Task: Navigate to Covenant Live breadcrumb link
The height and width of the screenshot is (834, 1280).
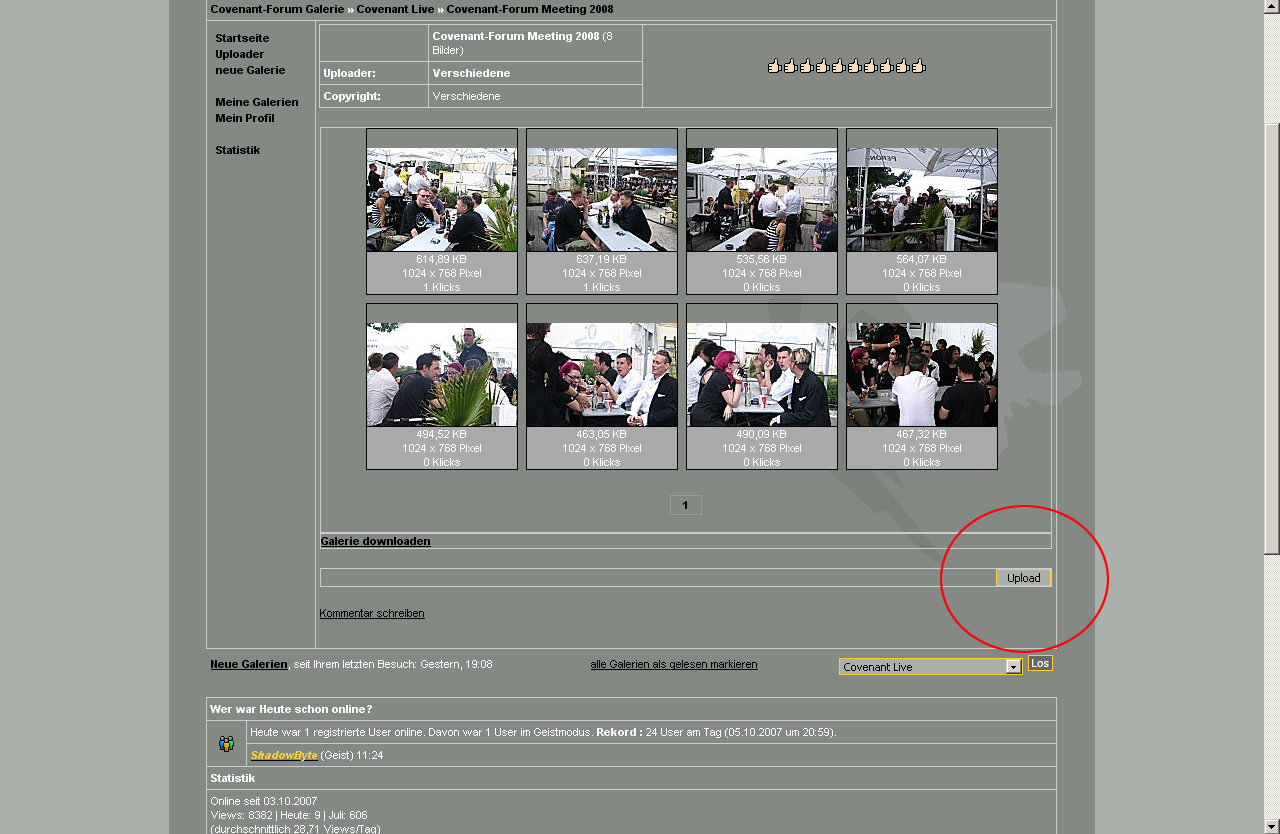Action: [x=395, y=9]
